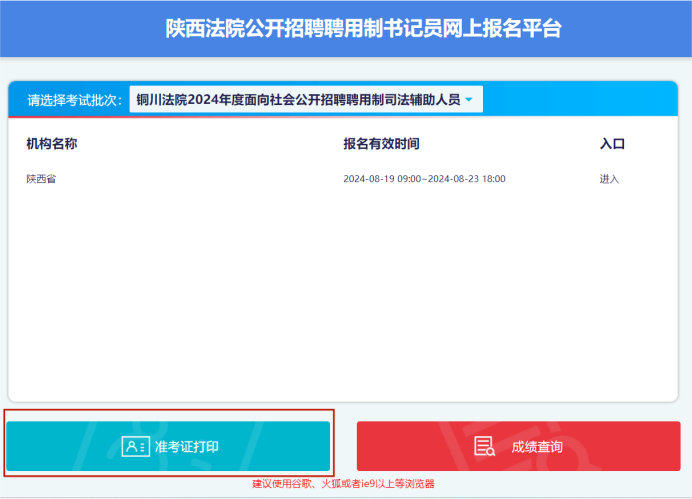
Task: Click the 报名有效时间 column header
Action: [381, 144]
